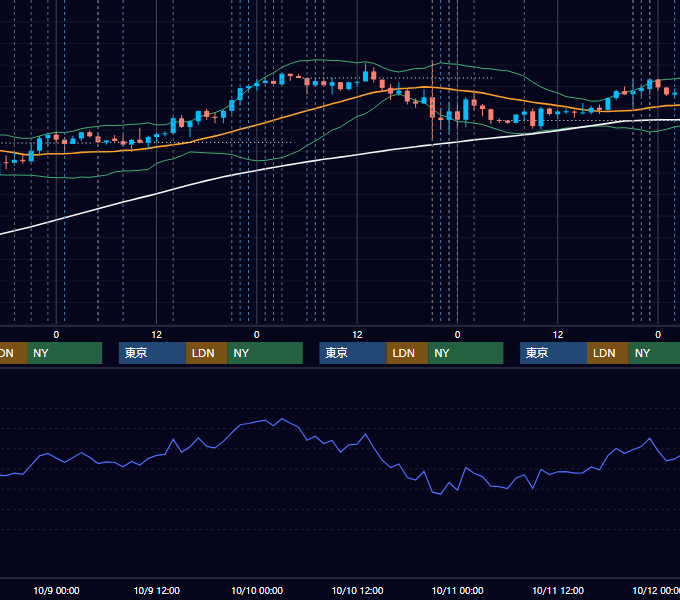The height and width of the screenshot is (600, 680).
Task: Click the 10/9 12:00 date label
Action: (157, 590)
